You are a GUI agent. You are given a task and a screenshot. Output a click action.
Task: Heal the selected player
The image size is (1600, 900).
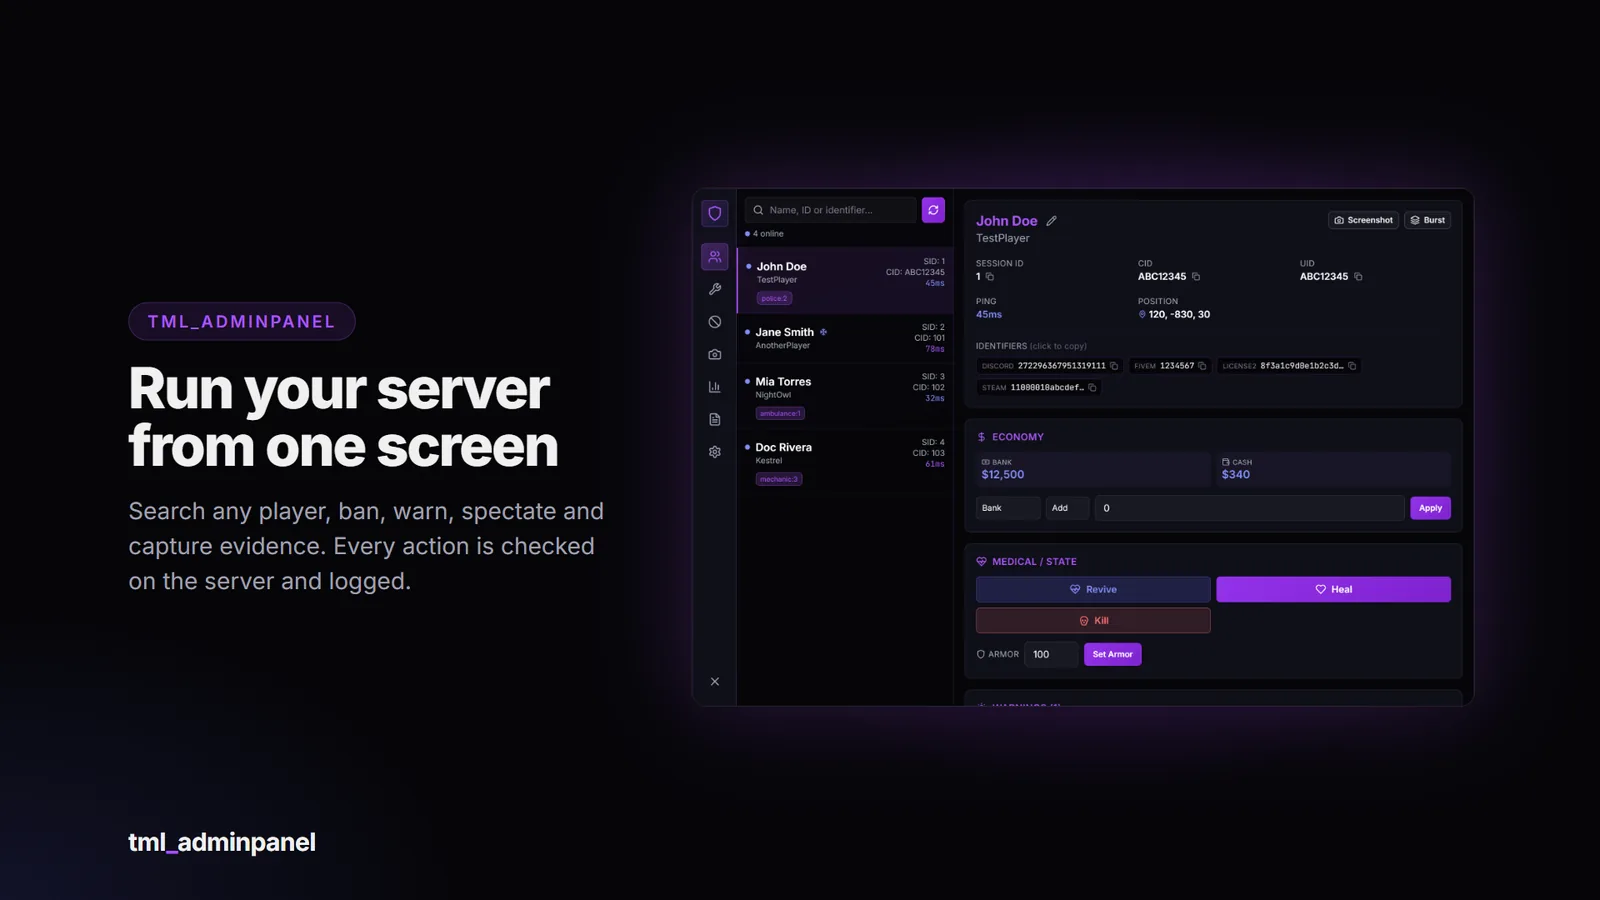[1333, 589]
